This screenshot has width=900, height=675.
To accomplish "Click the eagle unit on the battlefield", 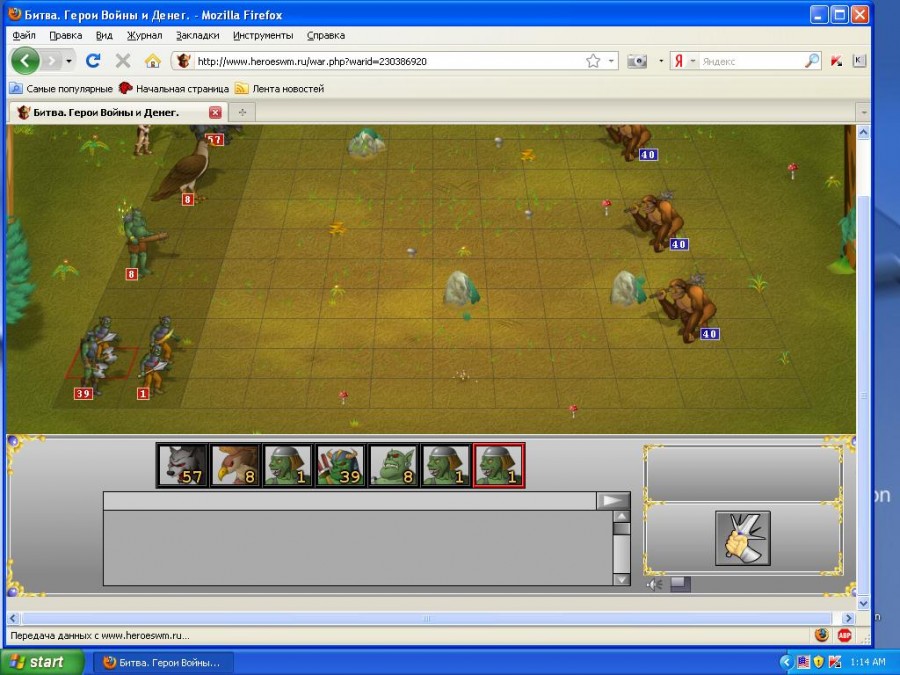I will point(184,172).
